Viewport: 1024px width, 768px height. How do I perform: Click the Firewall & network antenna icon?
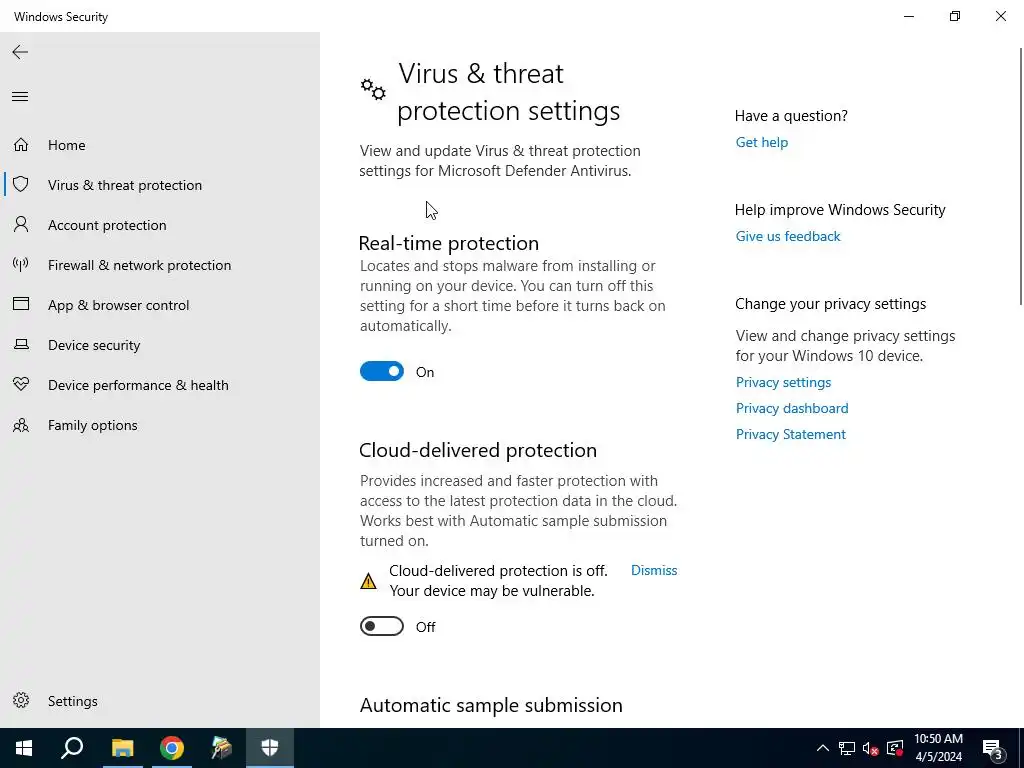click(21, 264)
